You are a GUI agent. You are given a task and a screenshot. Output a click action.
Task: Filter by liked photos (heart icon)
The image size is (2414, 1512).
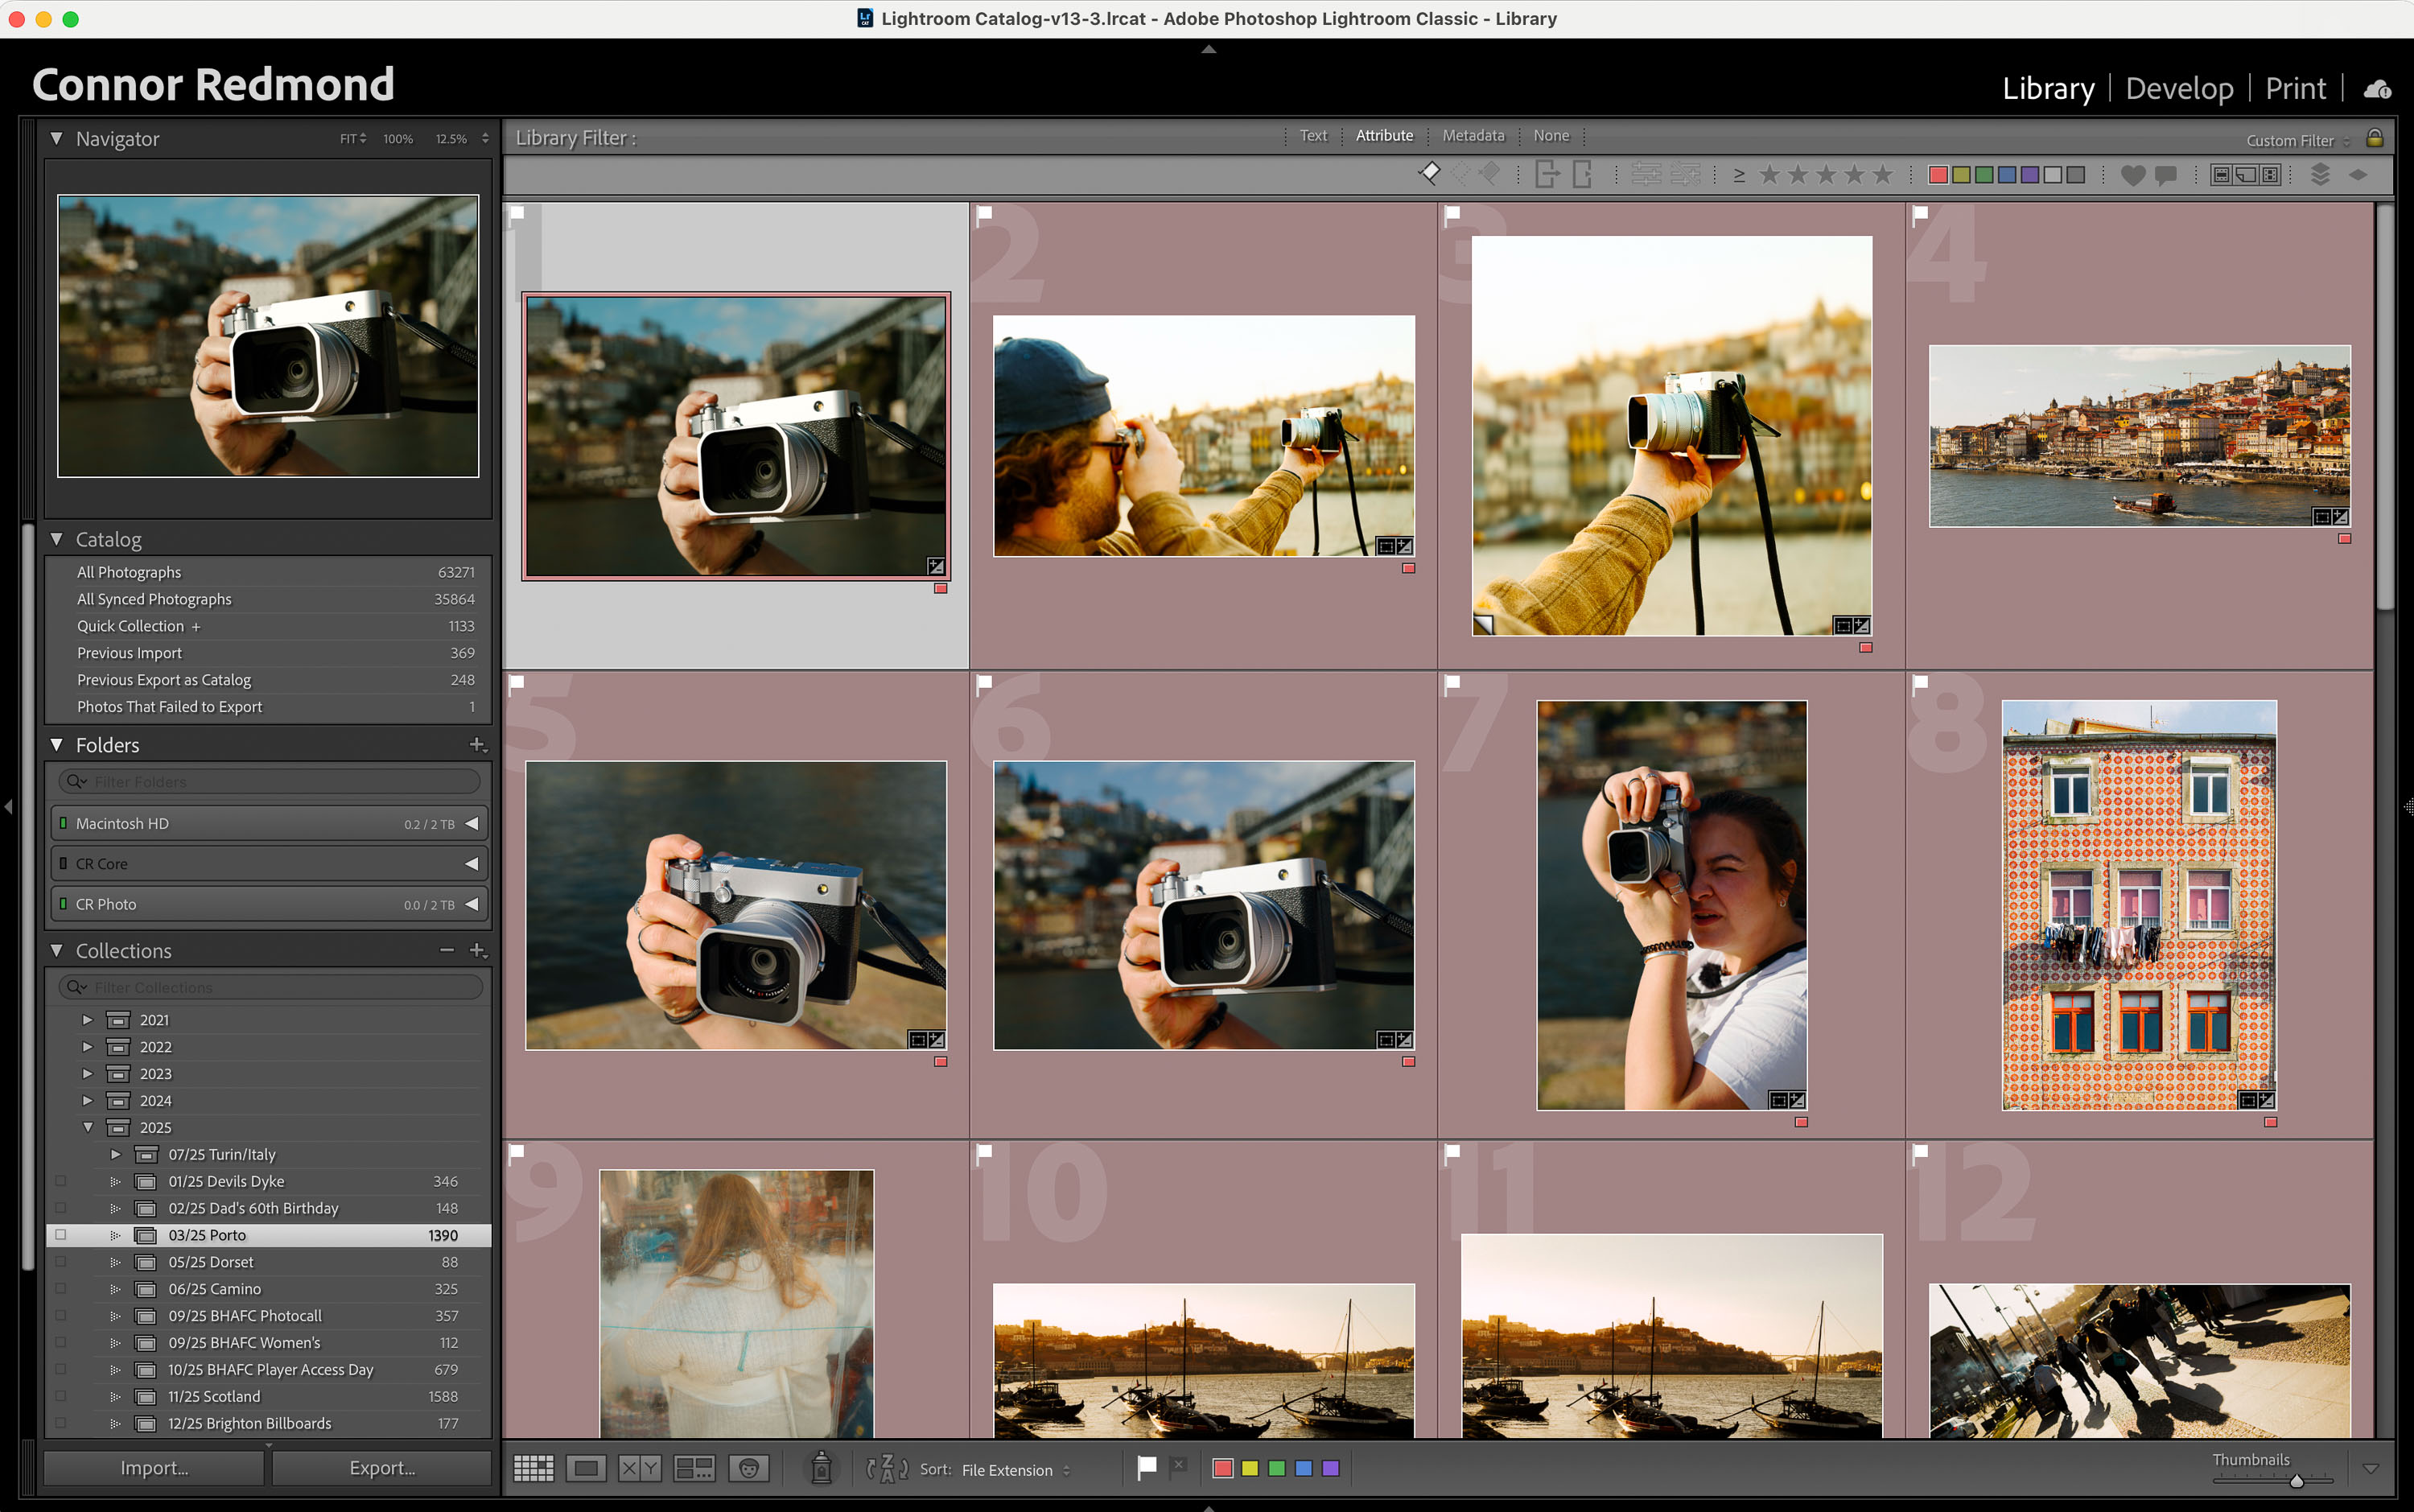coord(2133,175)
